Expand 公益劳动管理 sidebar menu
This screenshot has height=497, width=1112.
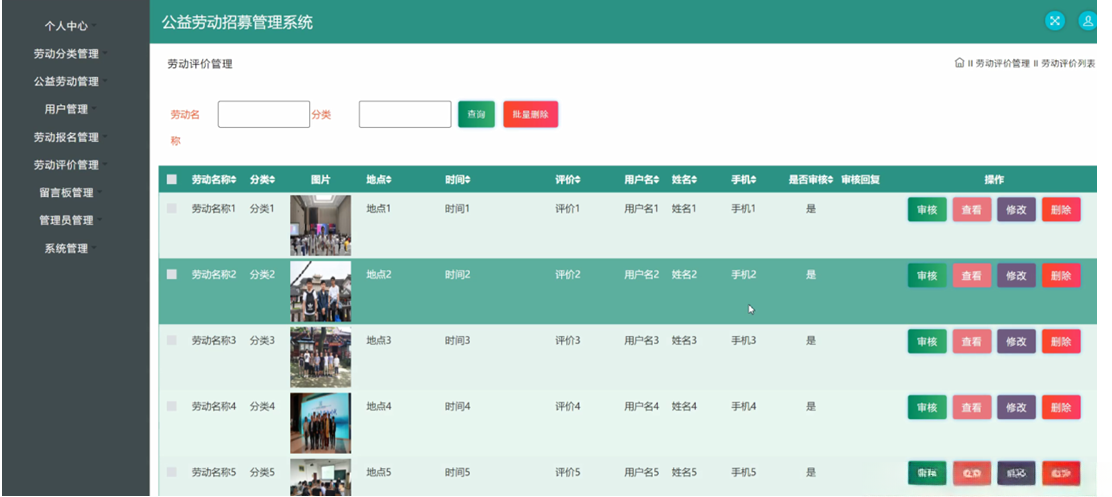(70, 82)
